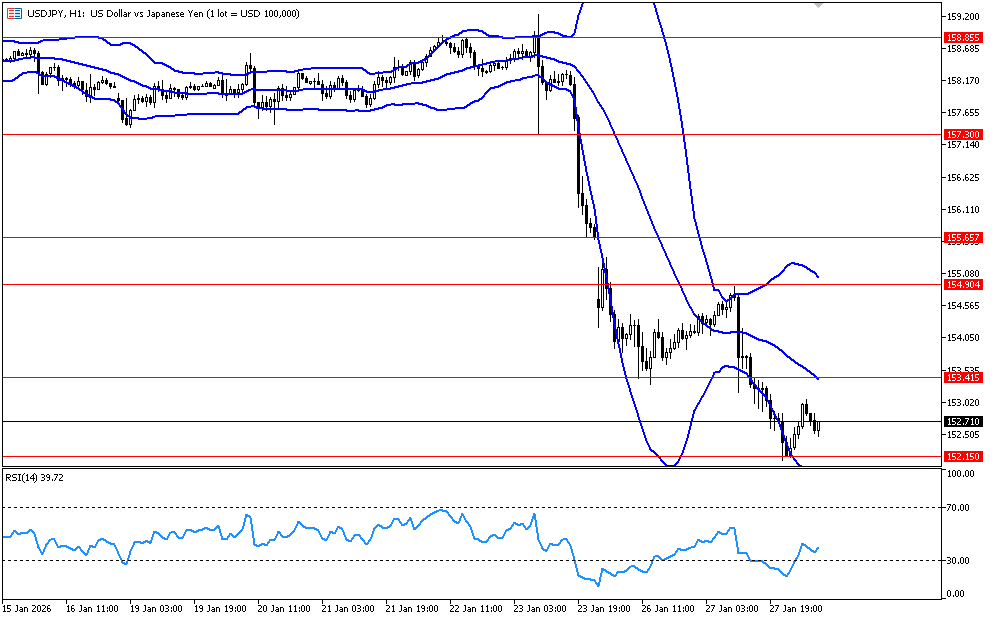The width and height of the screenshot is (994, 620).
Task: Click the 155.657 price level tag
Action: (x=961, y=238)
